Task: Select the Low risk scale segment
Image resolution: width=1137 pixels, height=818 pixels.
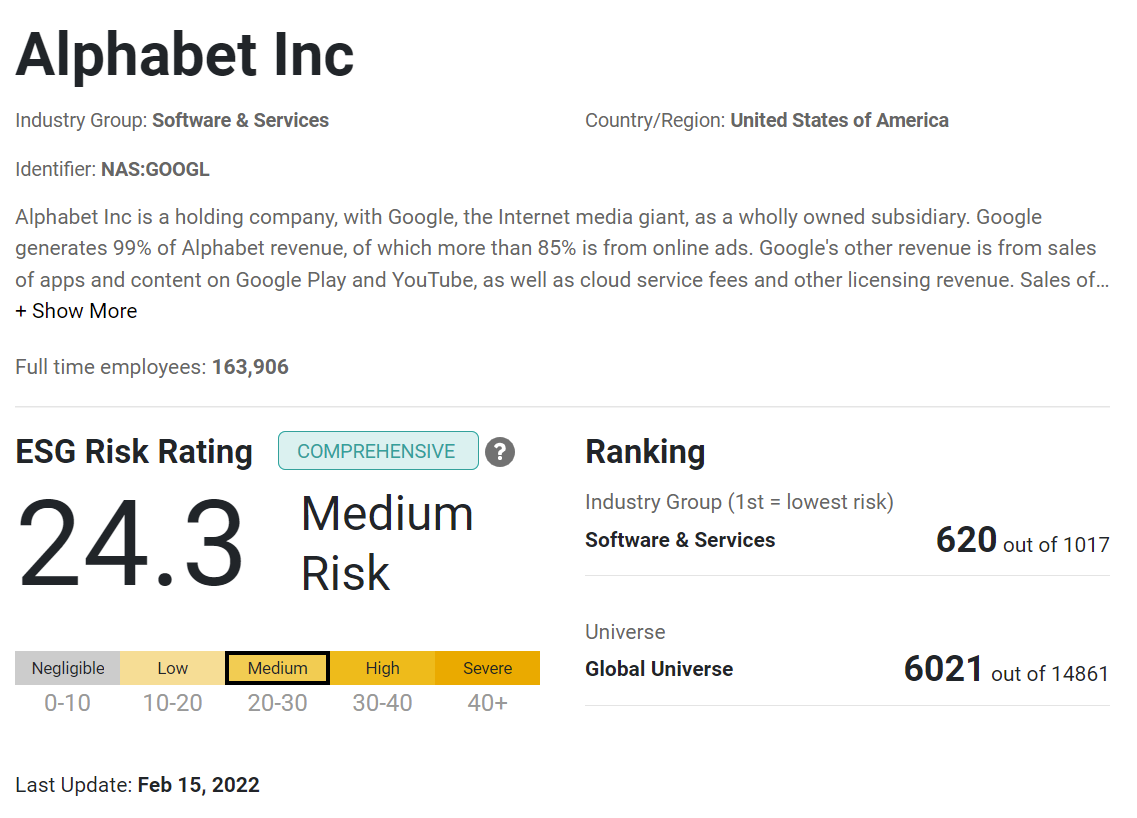Action: (172, 668)
